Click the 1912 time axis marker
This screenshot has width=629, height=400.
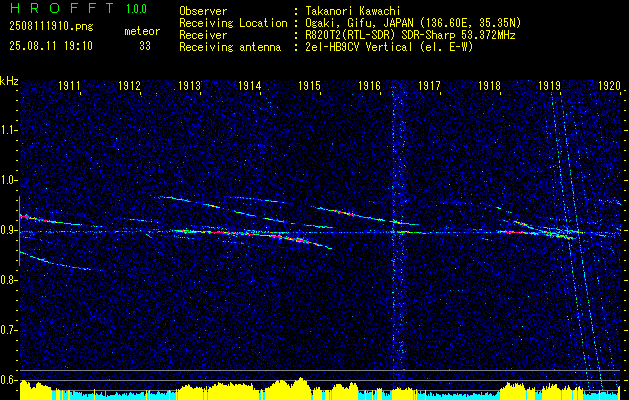[129, 86]
